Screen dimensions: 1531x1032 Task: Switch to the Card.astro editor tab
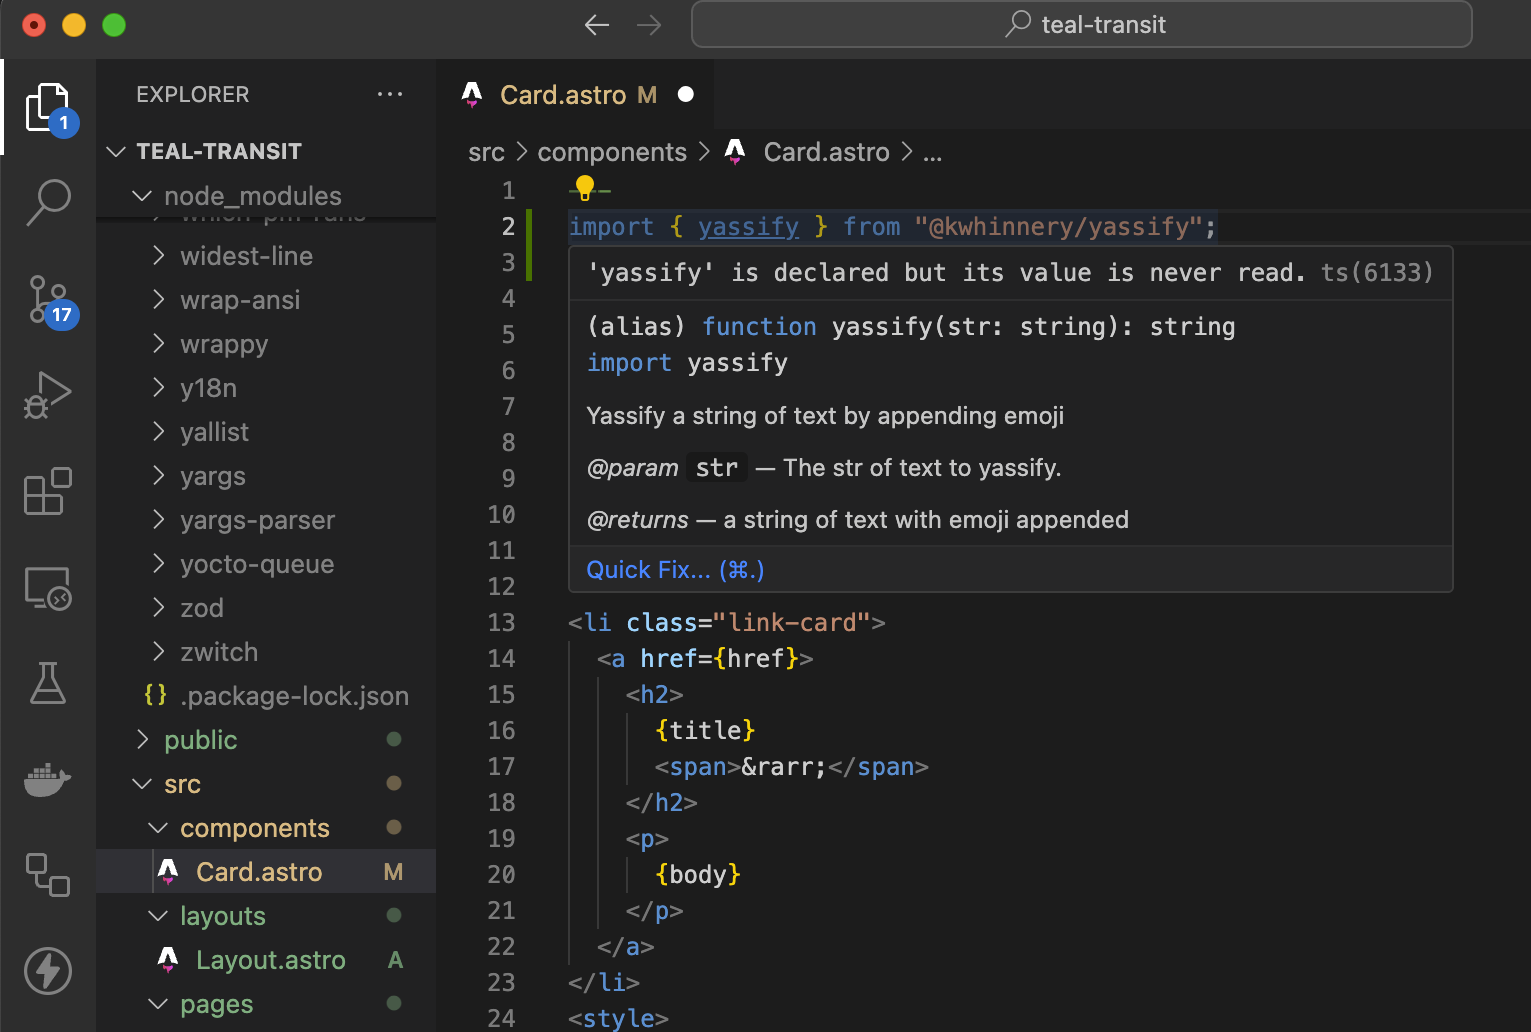point(578,94)
